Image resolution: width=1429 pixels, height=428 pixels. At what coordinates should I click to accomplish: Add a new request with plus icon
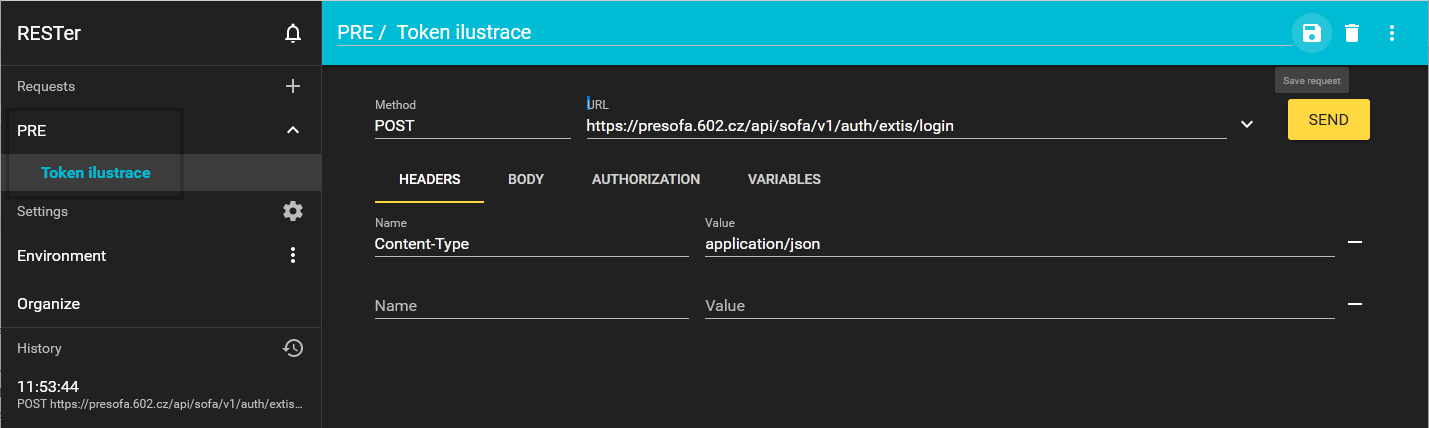tap(293, 86)
